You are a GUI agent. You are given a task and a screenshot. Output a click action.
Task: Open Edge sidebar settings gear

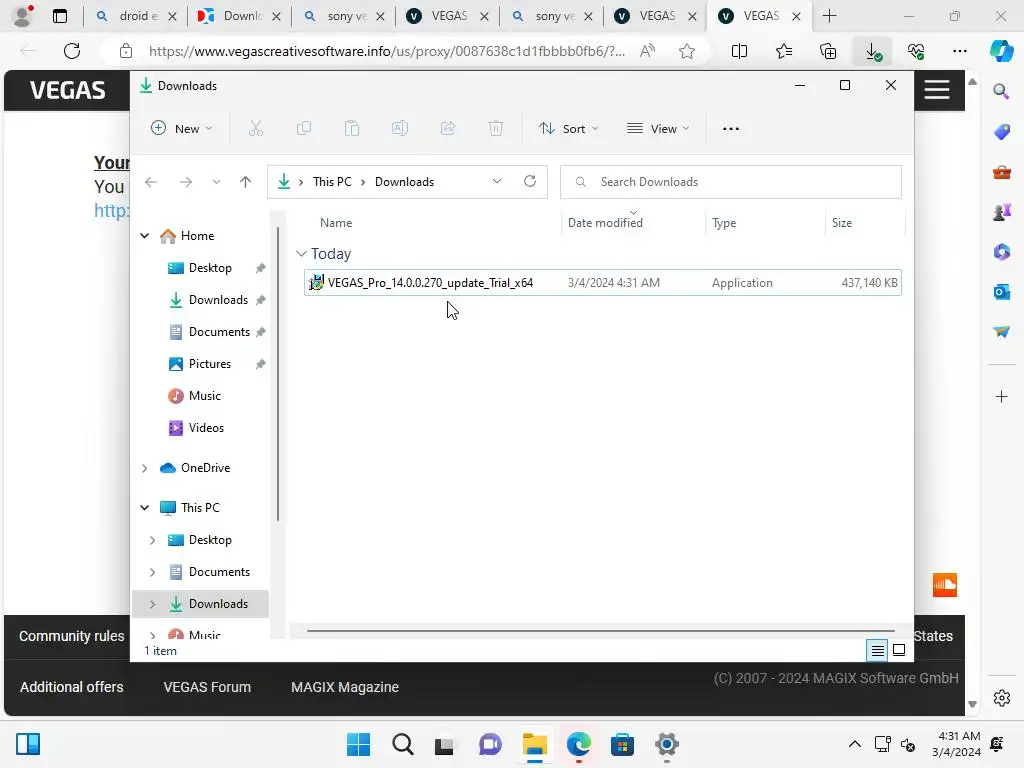click(x=1001, y=697)
